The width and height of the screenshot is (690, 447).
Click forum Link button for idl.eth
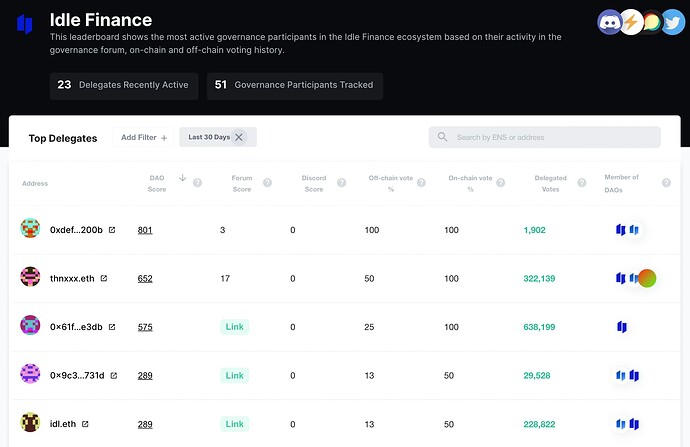tap(235, 424)
